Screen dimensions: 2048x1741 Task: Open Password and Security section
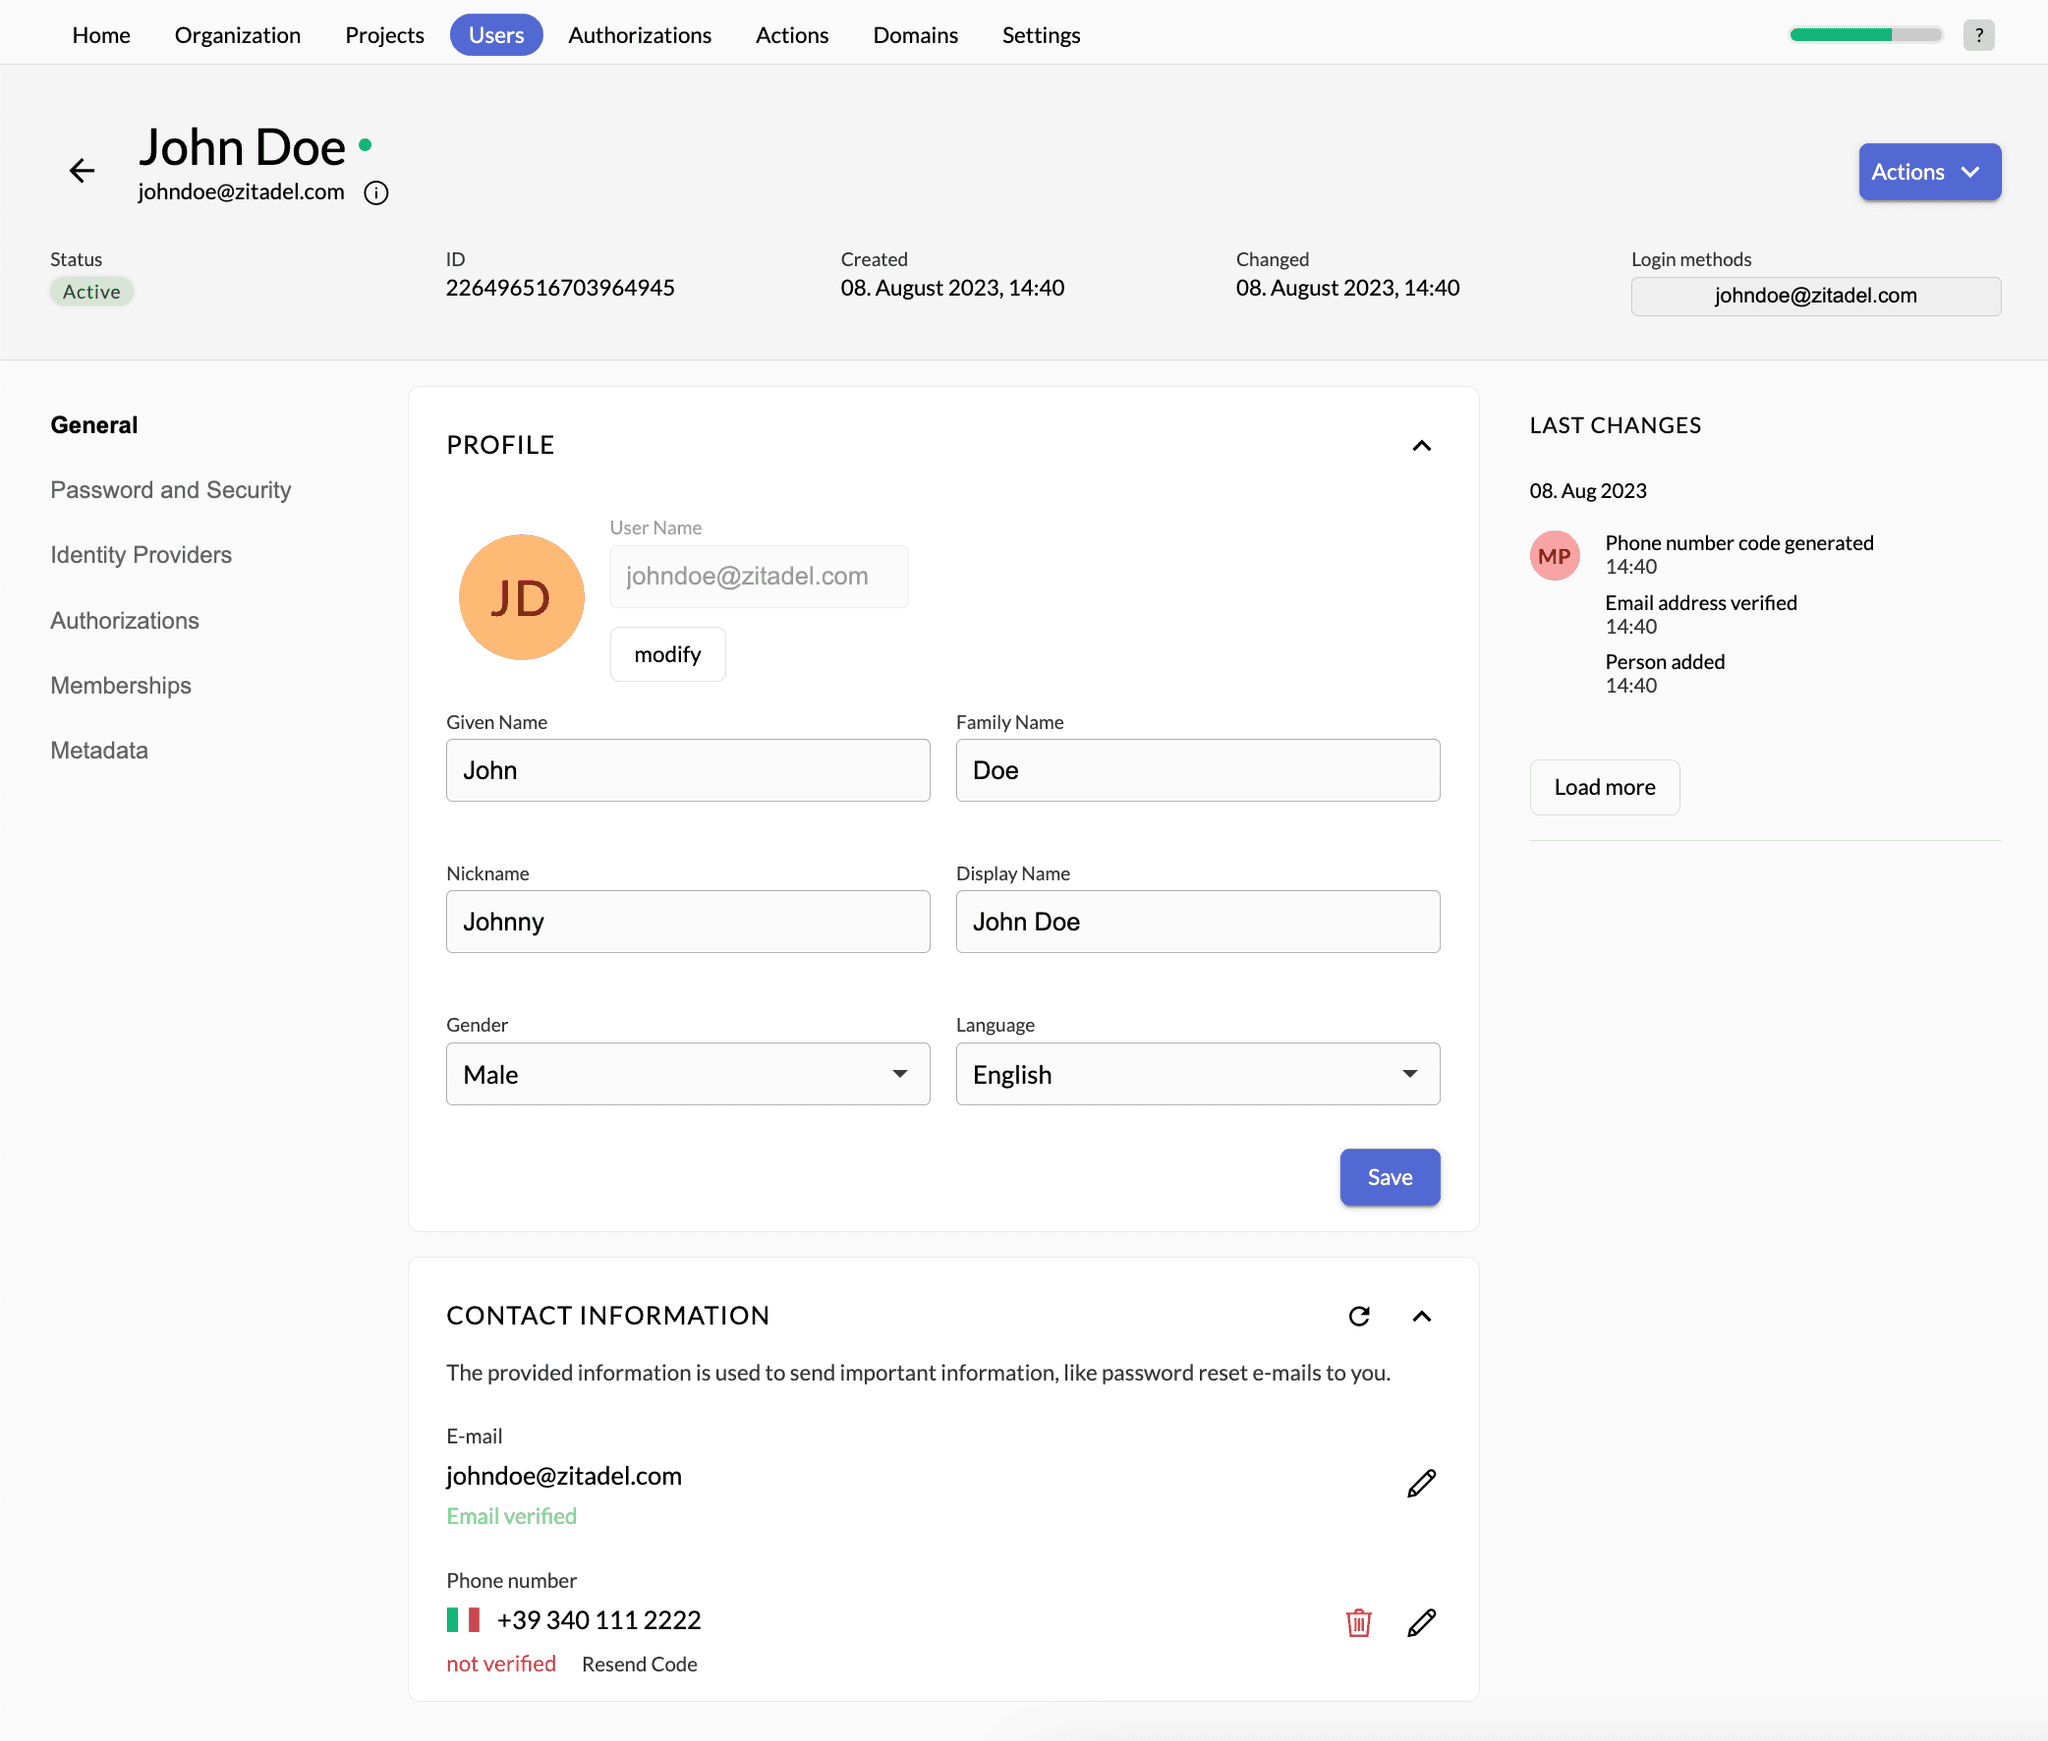point(171,490)
